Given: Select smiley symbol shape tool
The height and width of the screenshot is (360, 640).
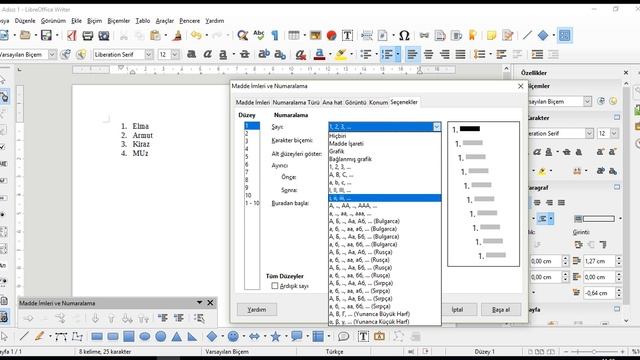Looking at the screenshot, I should point(233,337).
